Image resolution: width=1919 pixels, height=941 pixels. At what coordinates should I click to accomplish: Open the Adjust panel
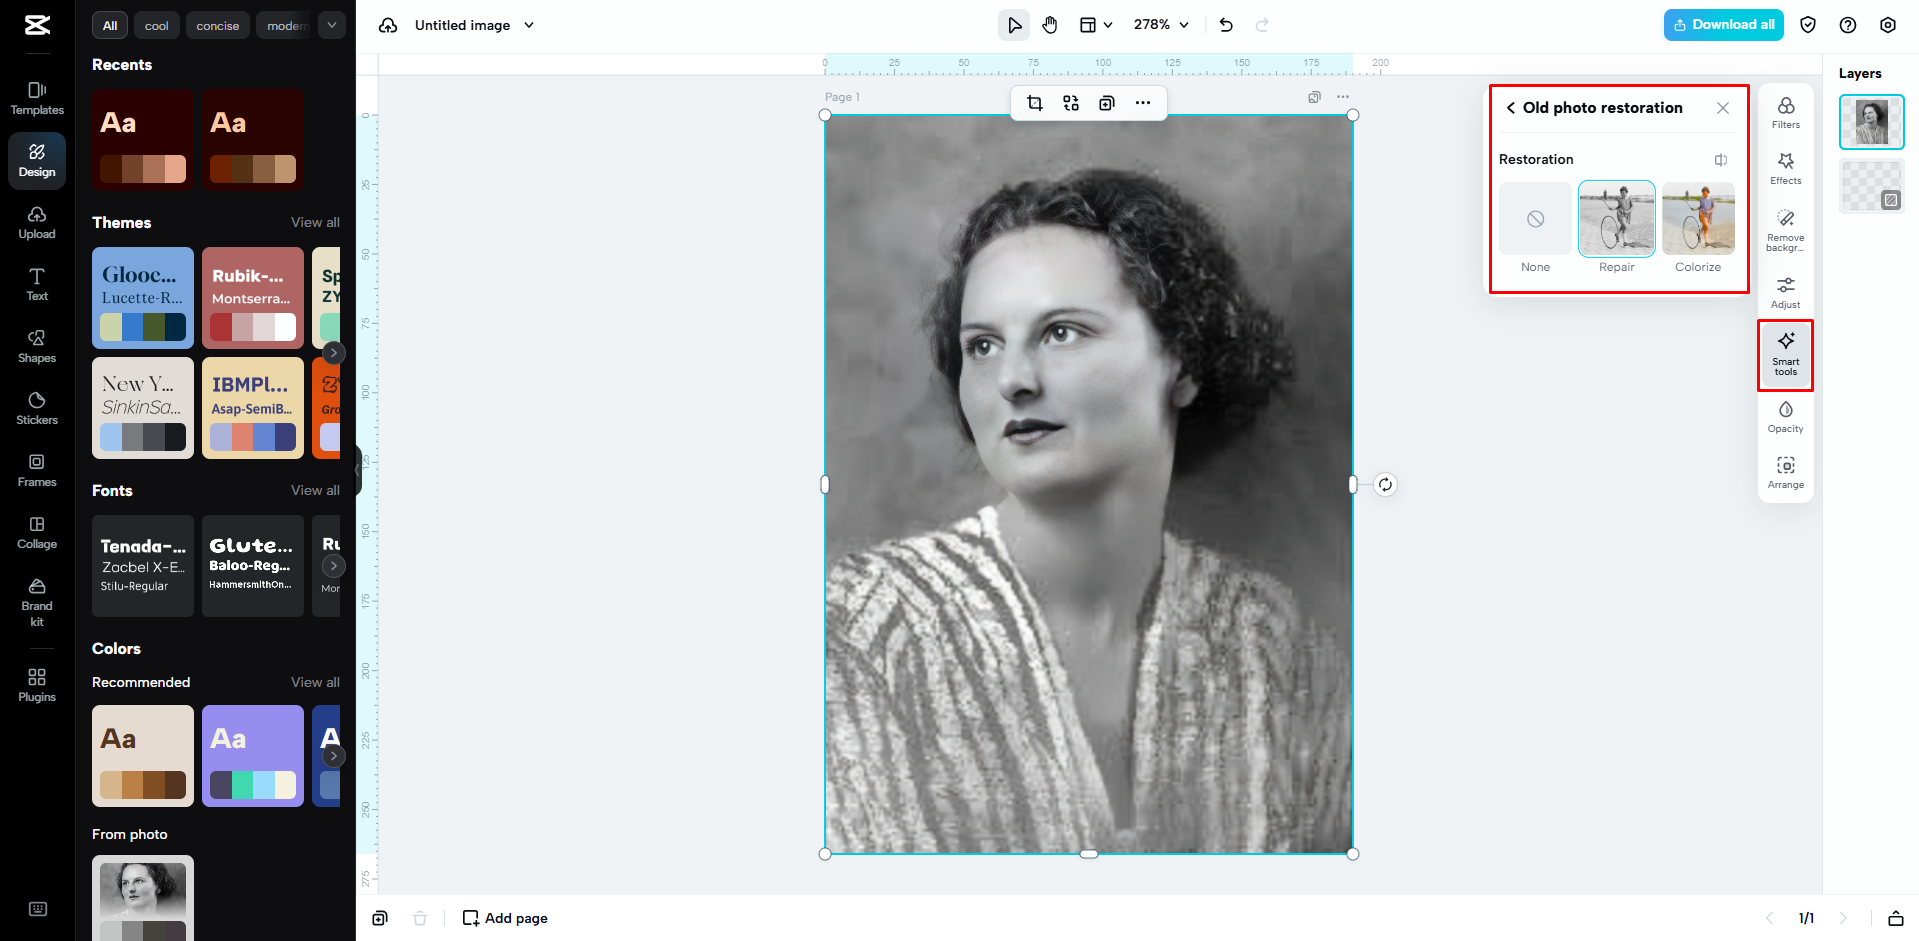(1785, 293)
